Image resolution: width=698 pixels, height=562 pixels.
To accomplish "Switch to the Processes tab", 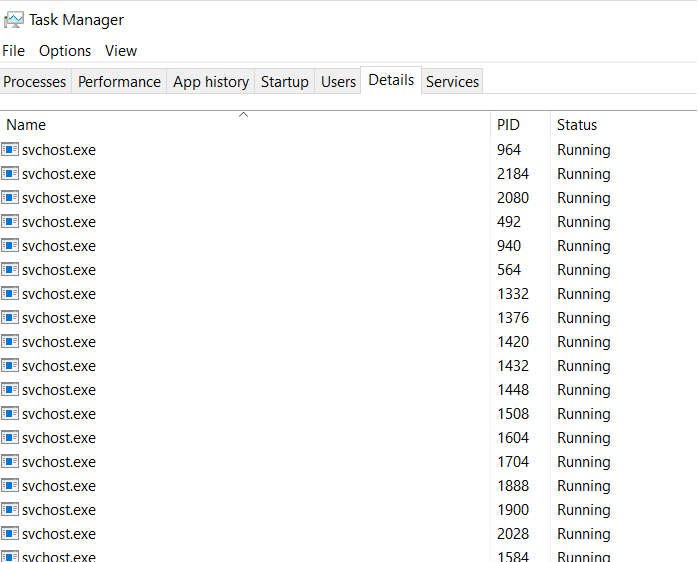I will coord(35,81).
